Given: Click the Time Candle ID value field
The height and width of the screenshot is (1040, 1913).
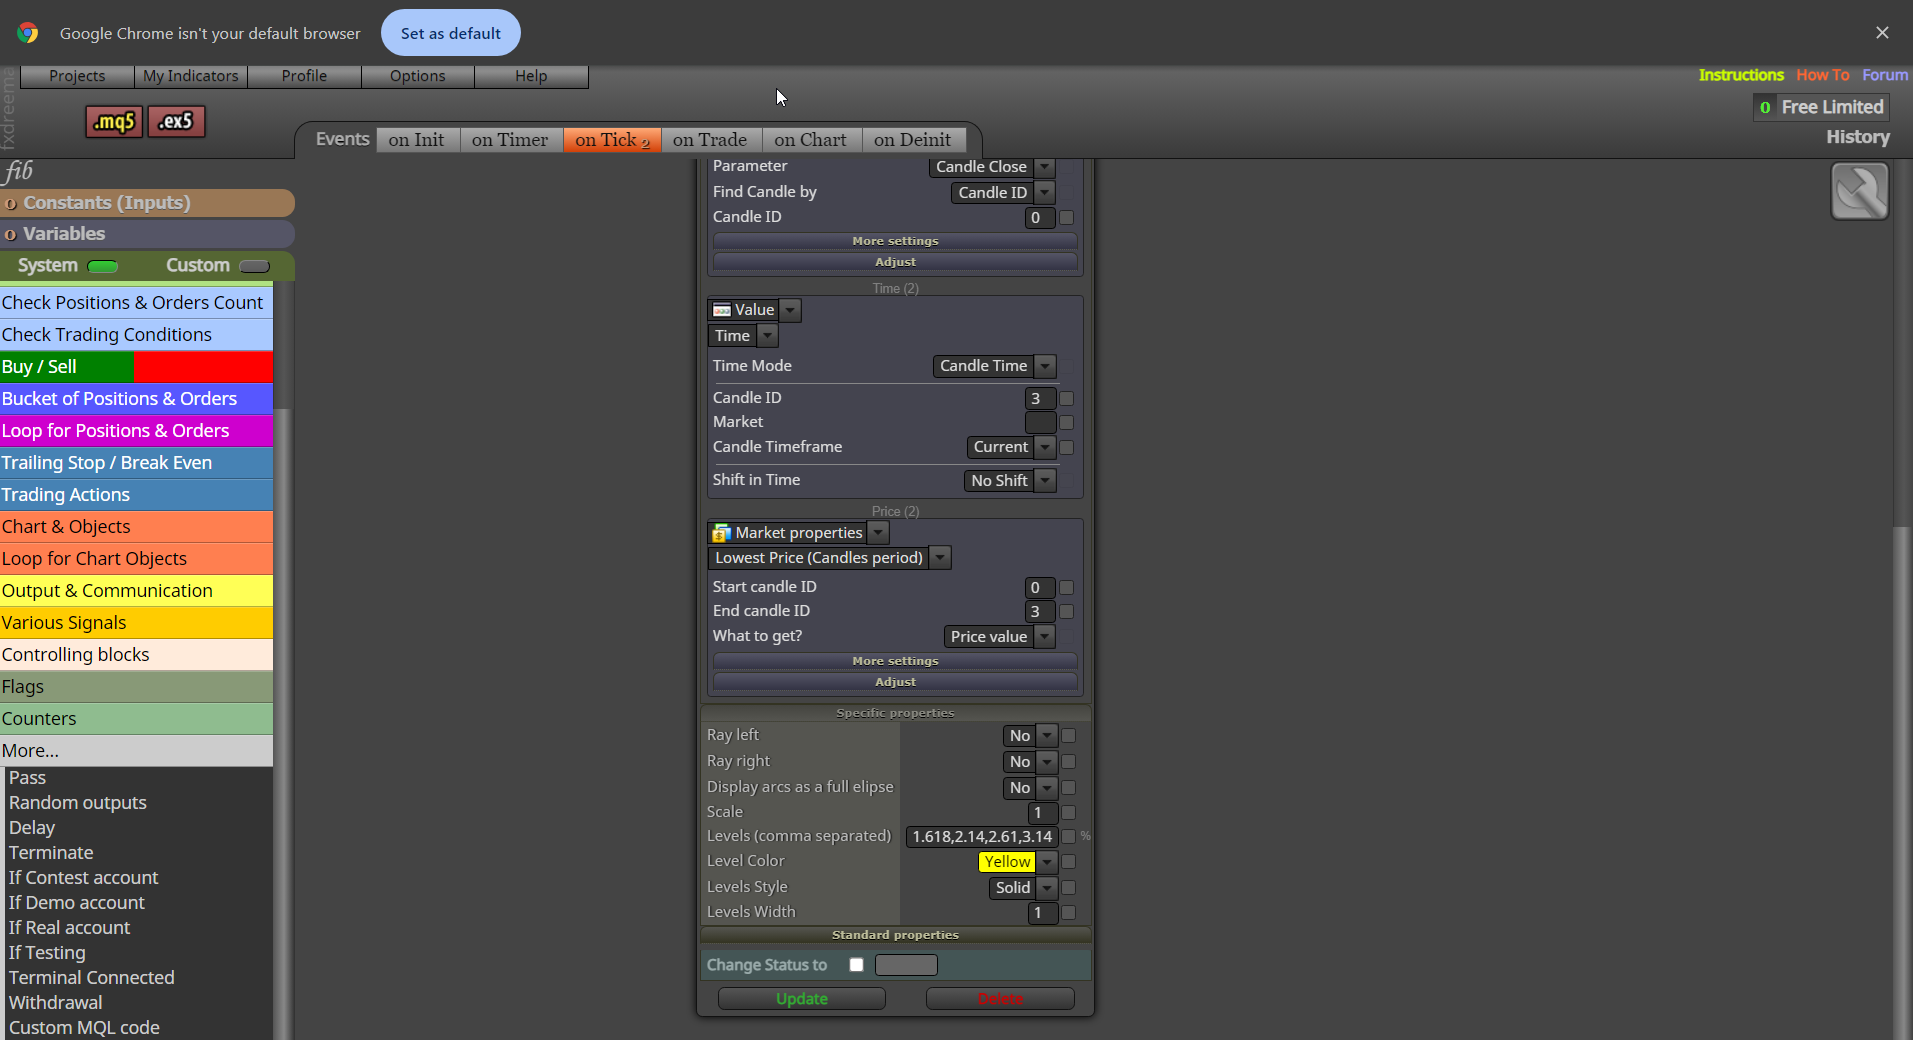Looking at the screenshot, I should [x=1041, y=399].
